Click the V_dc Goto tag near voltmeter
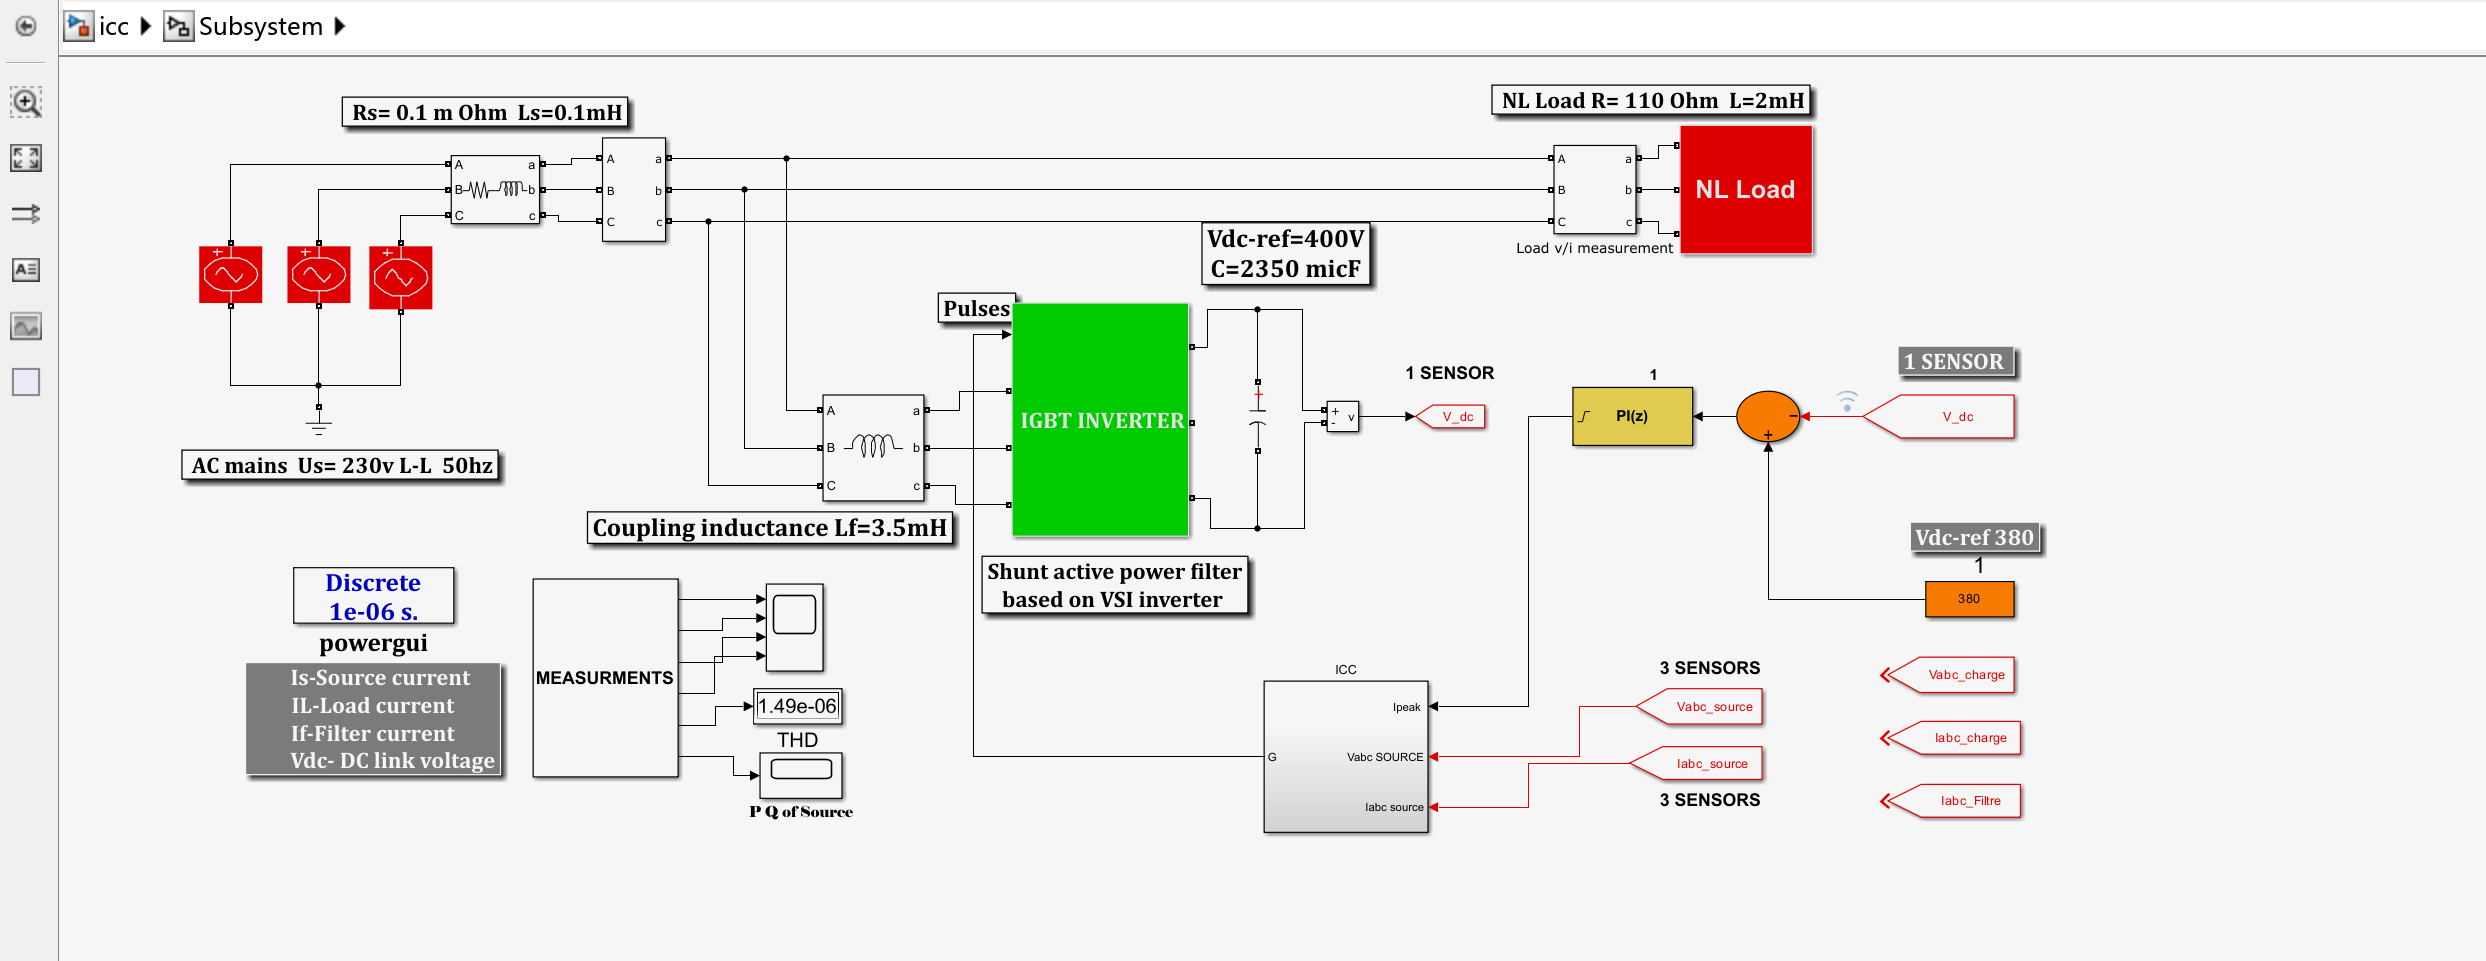Screen dimensions: 2486x961 coord(1451,417)
